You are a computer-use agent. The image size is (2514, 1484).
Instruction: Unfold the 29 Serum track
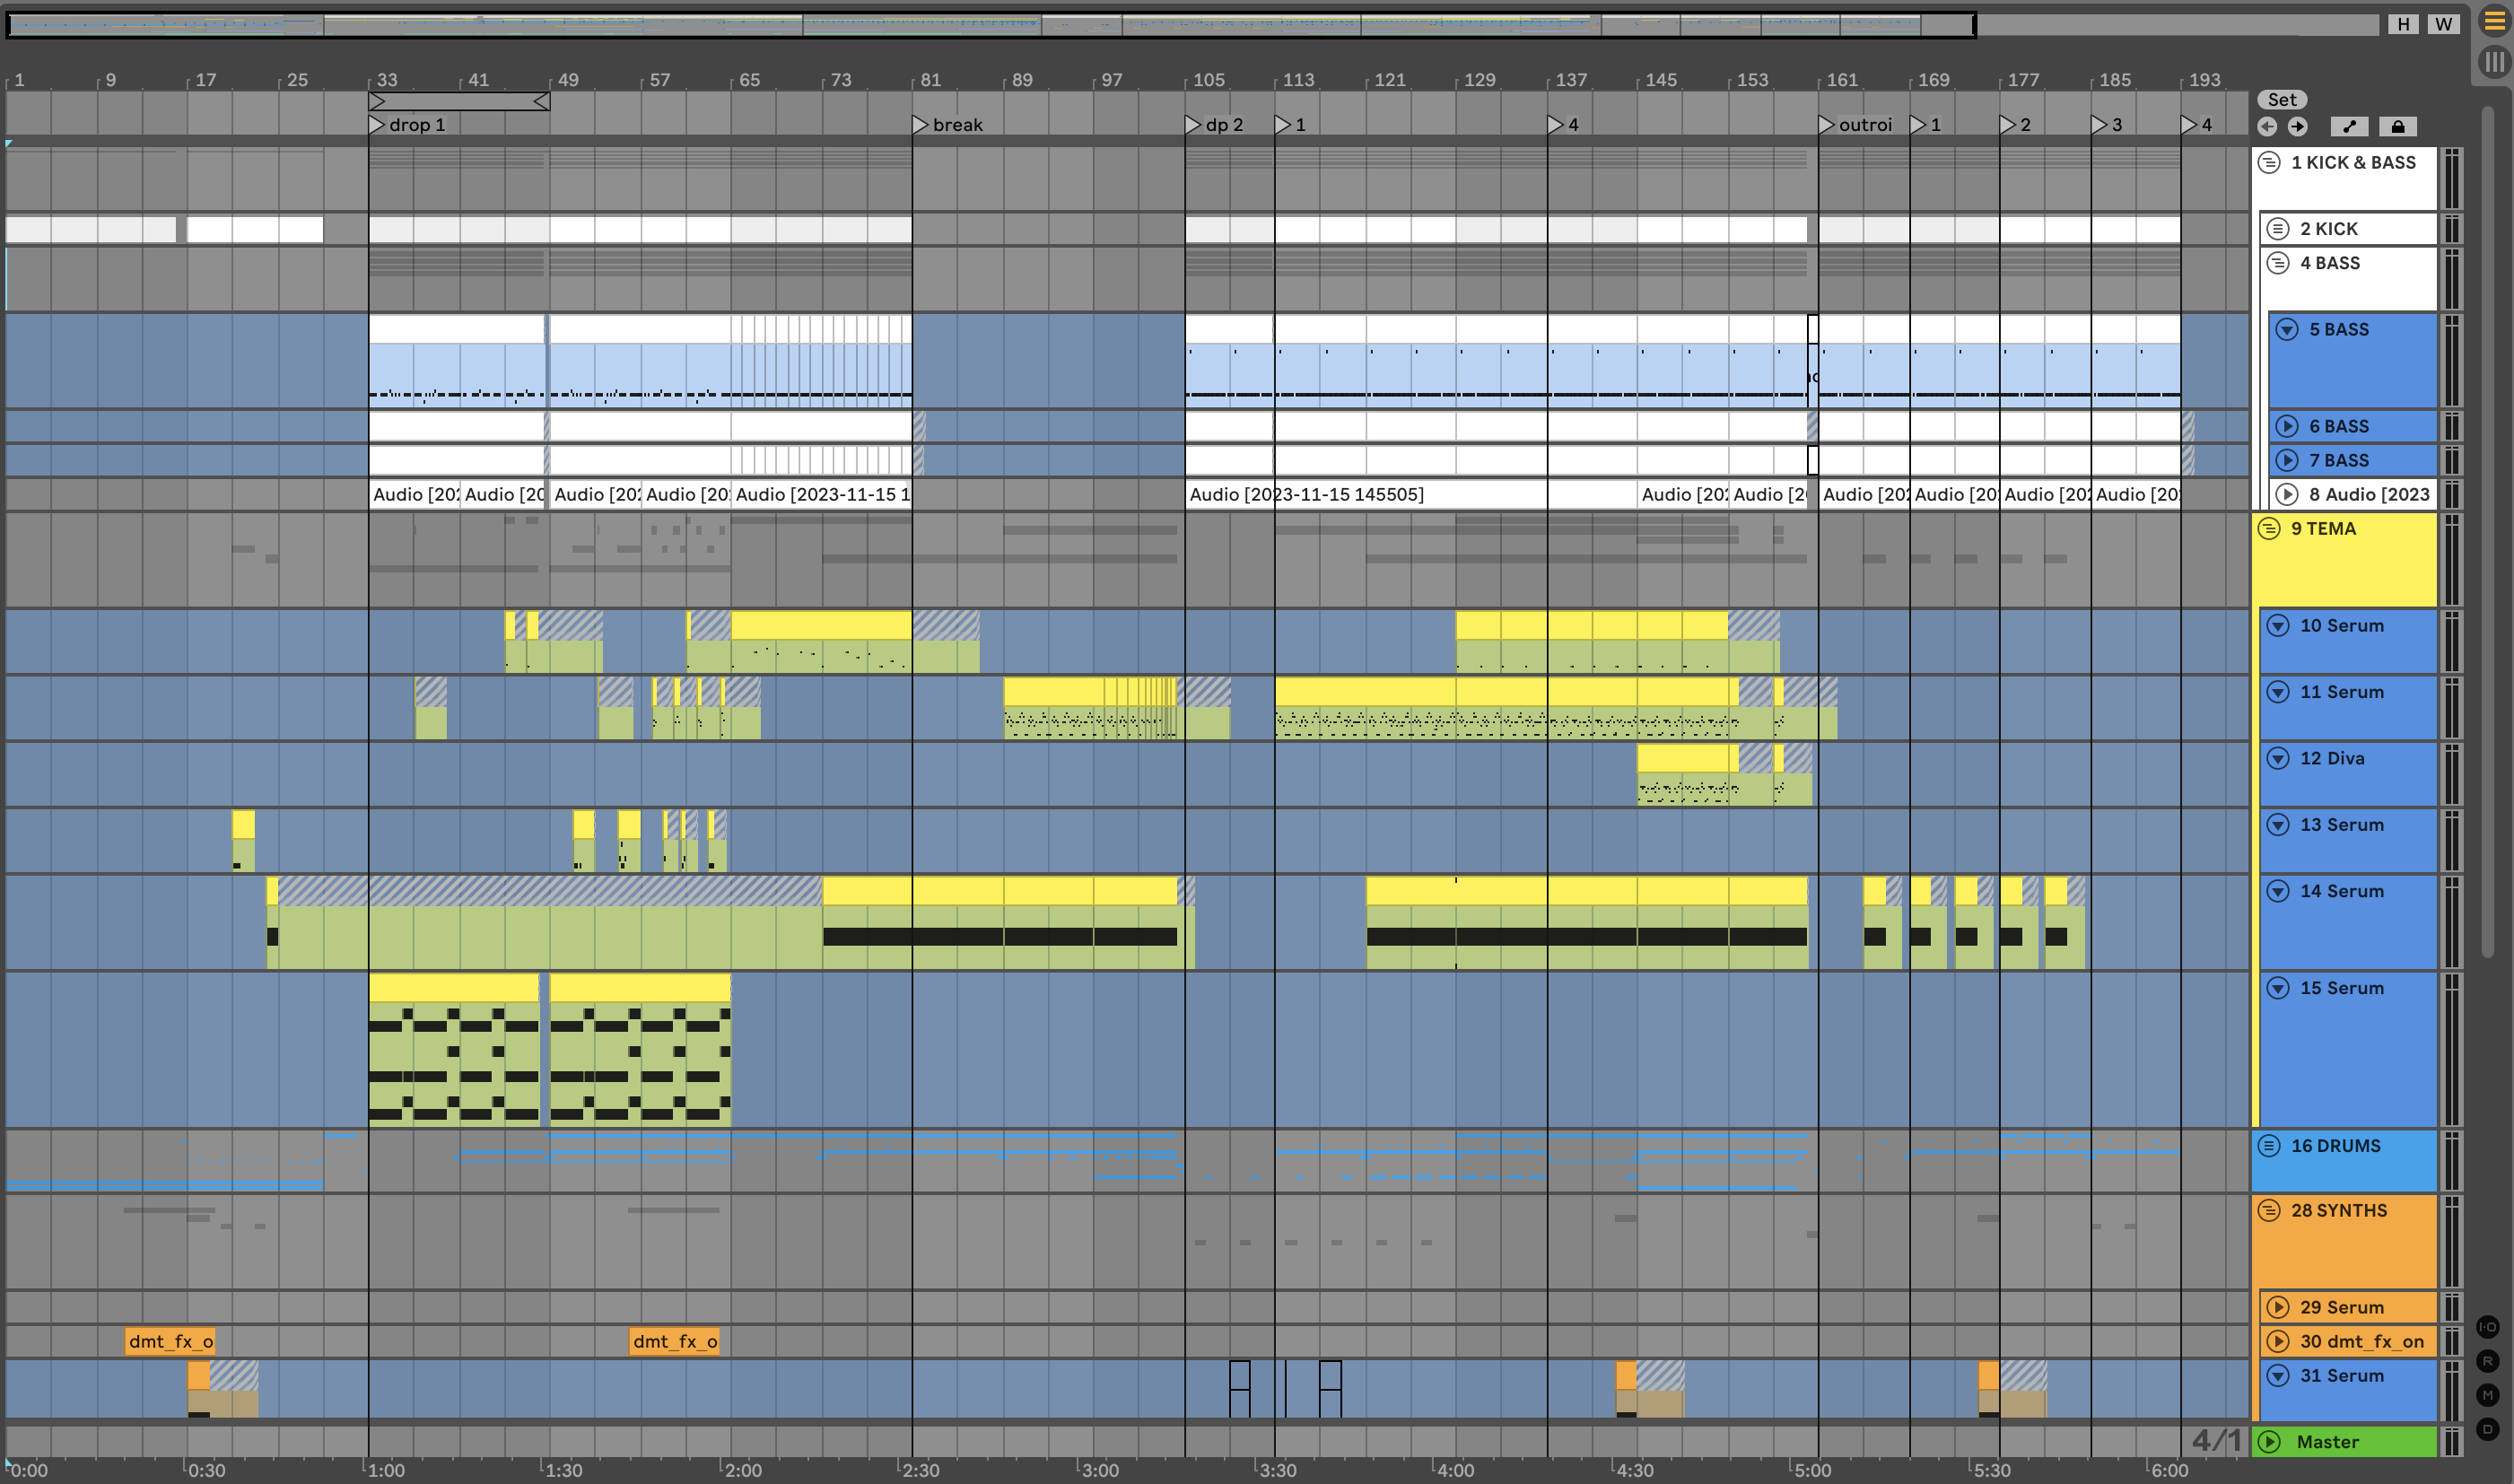(2278, 1307)
